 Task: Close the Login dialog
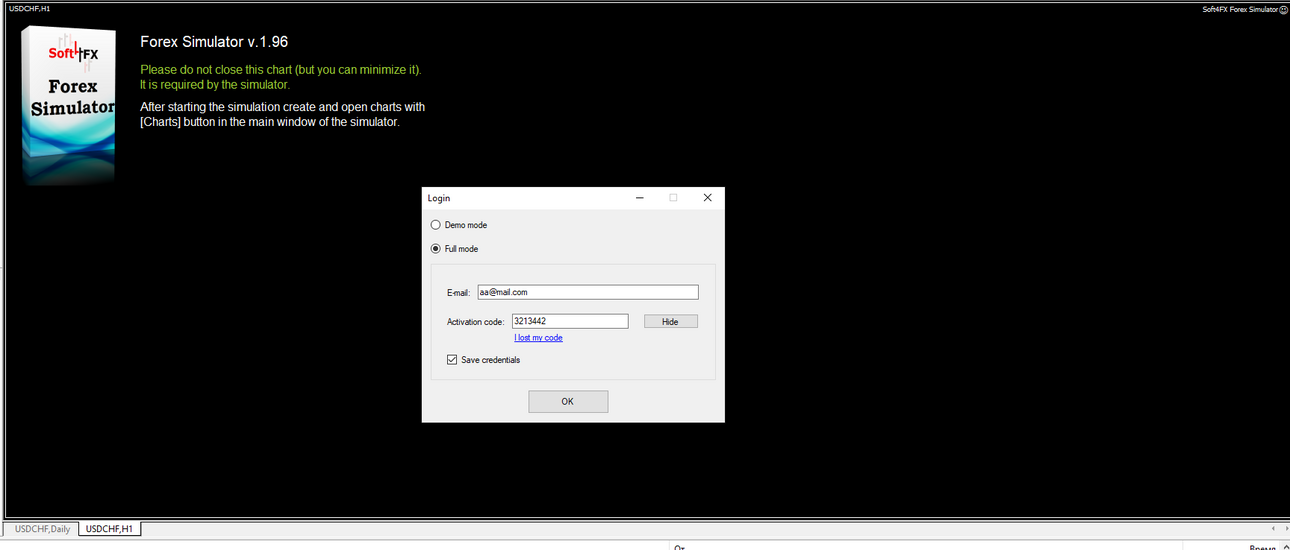tap(707, 198)
